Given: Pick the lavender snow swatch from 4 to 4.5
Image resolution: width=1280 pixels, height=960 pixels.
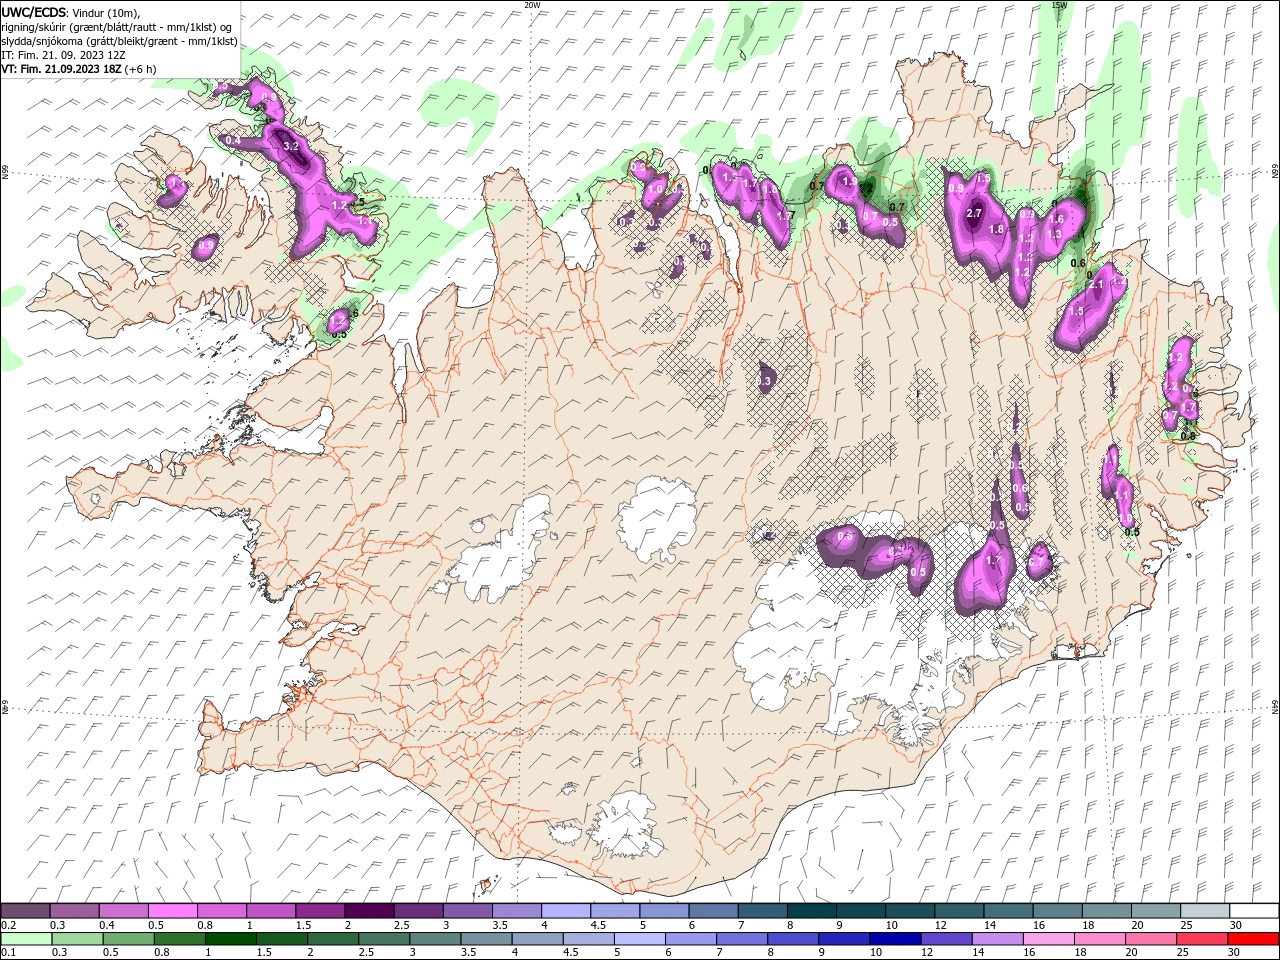Looking at the screenshot, I should tap(566, 910).
